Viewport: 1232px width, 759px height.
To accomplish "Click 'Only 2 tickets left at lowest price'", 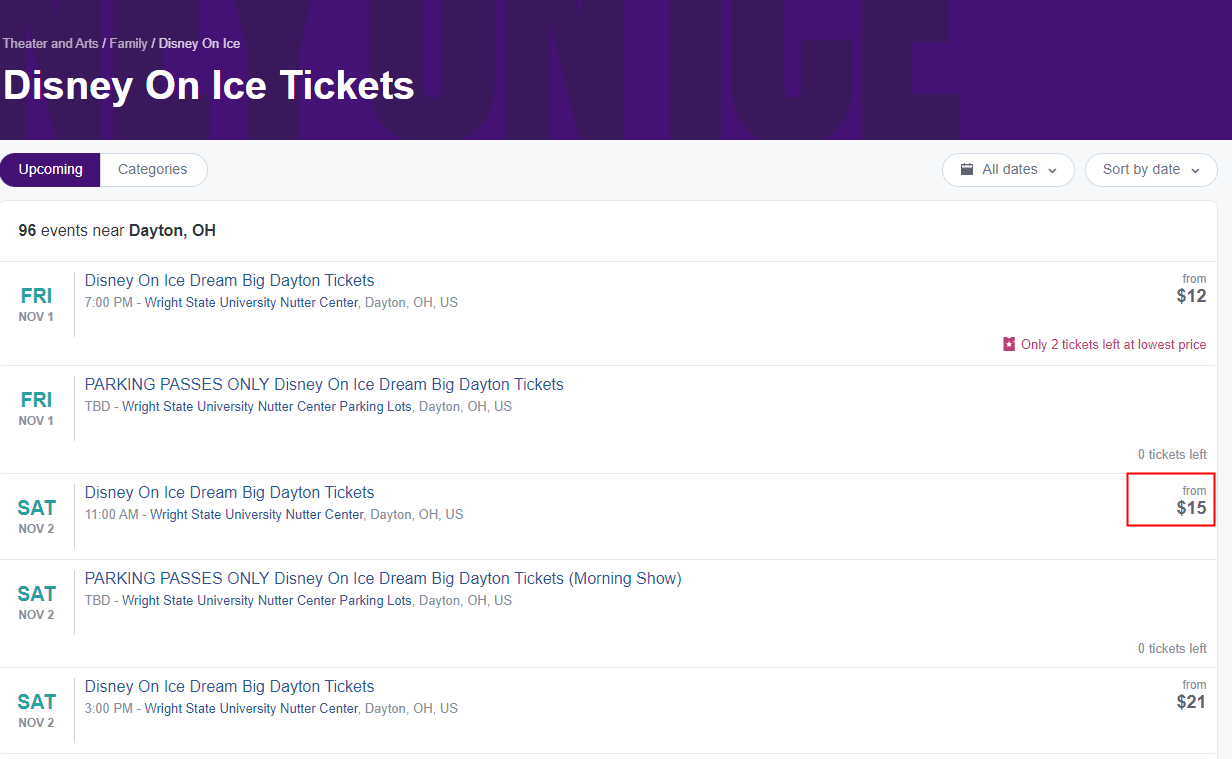I will point(1113,345).
